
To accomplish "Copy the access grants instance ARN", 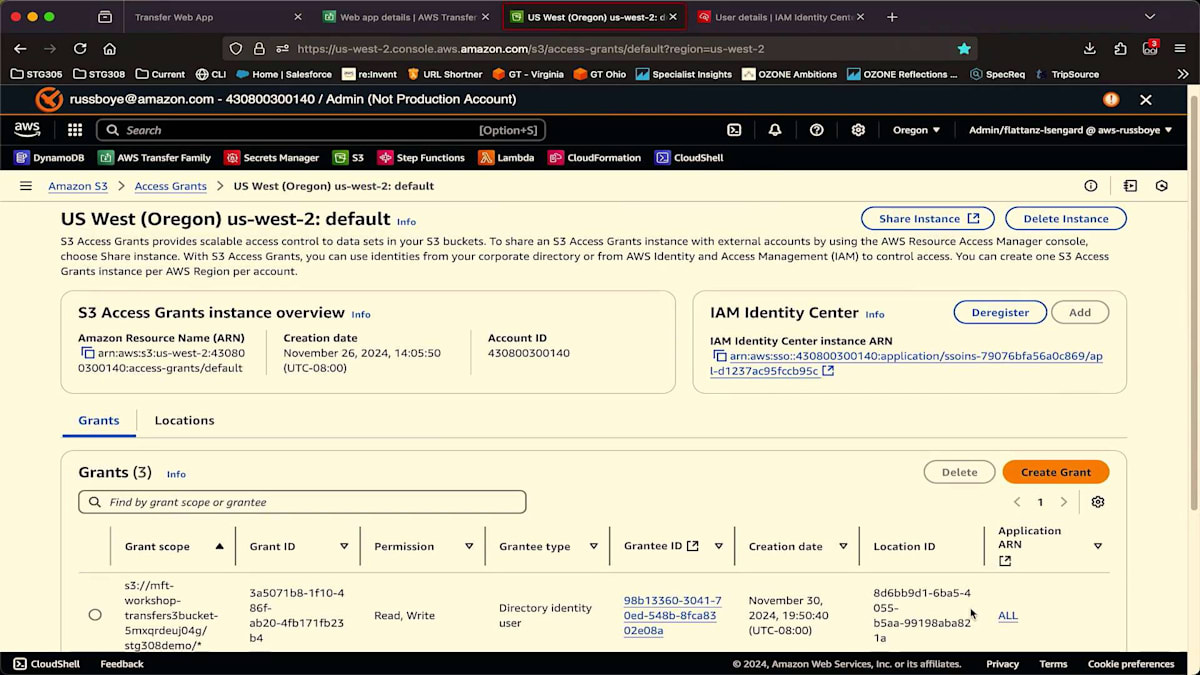I will point(87,353).
